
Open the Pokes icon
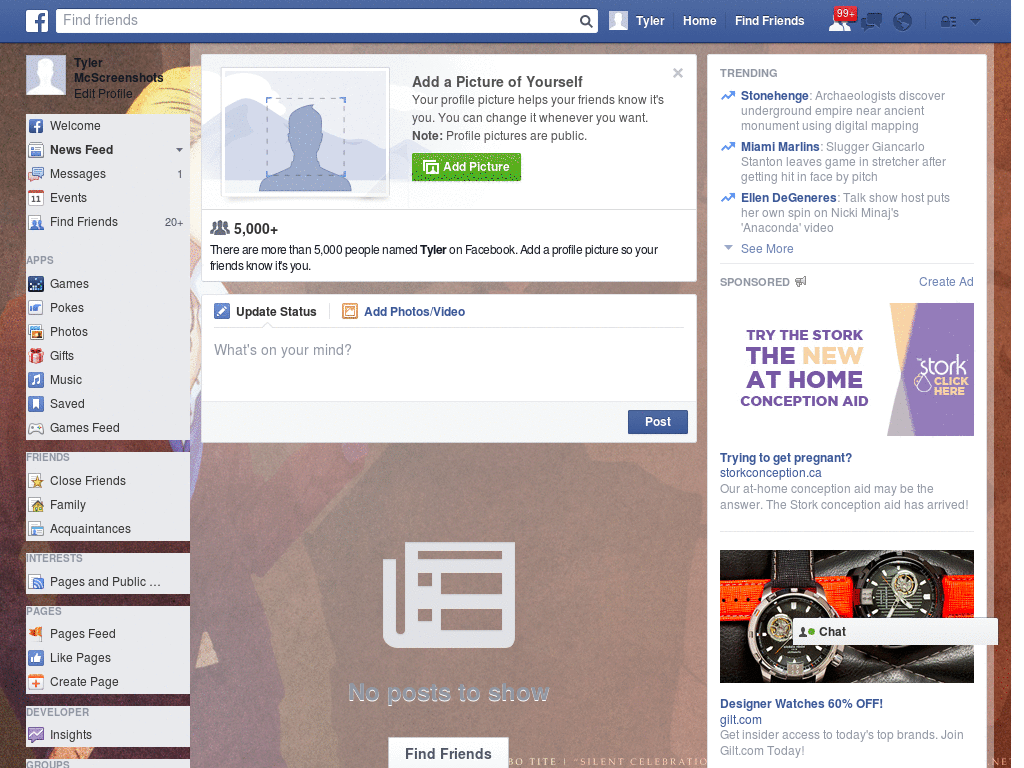[x=36, y=308]
